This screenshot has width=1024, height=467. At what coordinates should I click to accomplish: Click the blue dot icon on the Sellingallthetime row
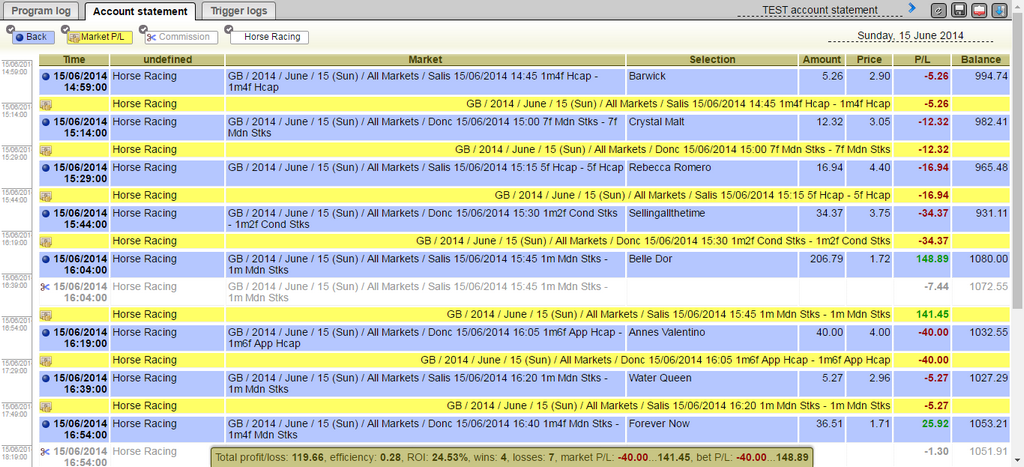click(45, 214)
